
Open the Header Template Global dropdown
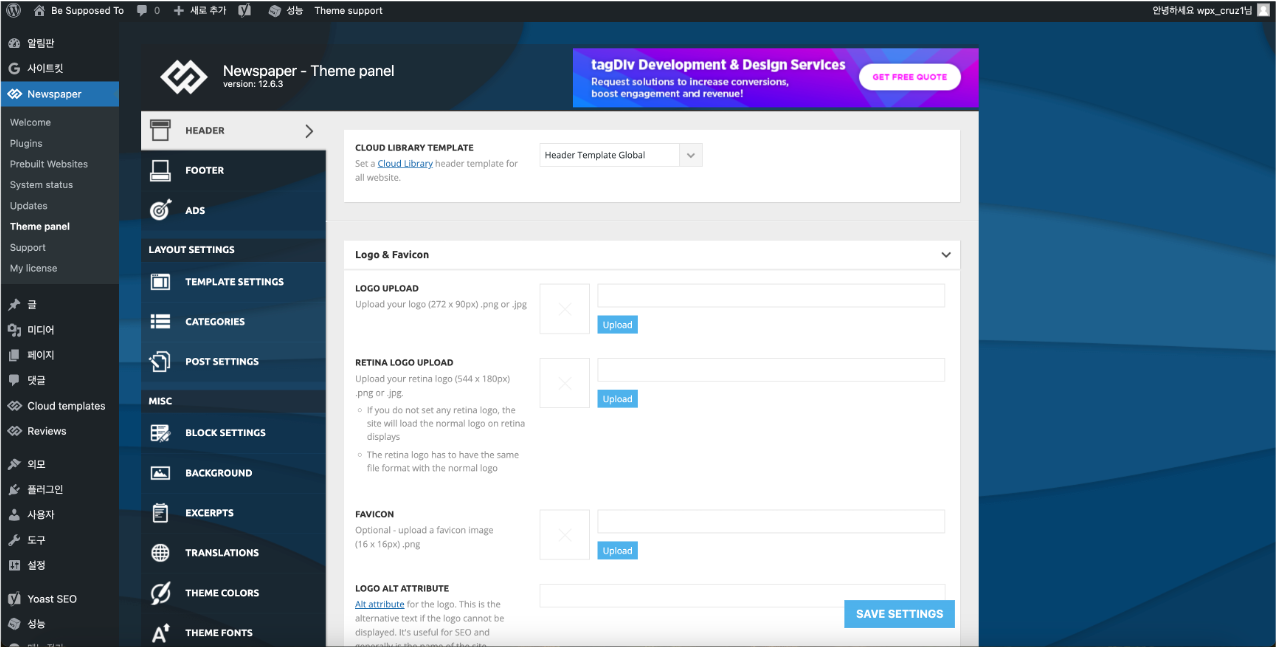621,155
